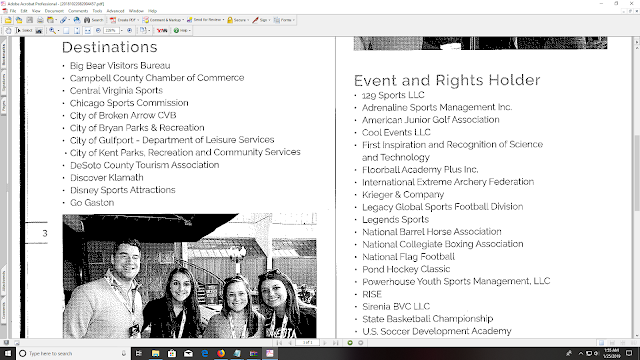Open the Document menu
Viewport: 640px width, 360px height.
pos(54,11)
